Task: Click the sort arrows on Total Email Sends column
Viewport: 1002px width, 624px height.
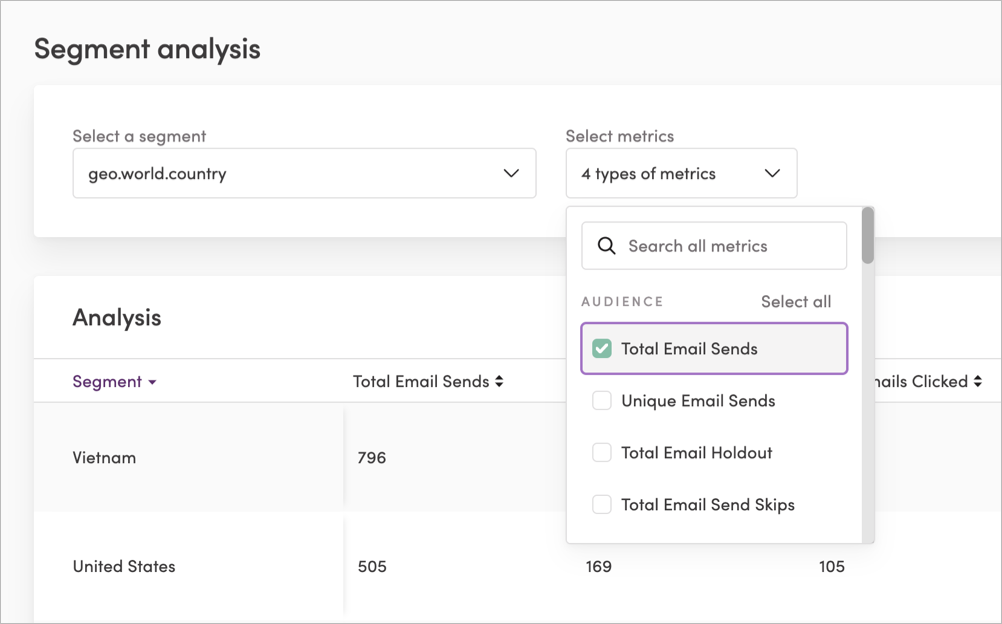Action: coord(498,381)
